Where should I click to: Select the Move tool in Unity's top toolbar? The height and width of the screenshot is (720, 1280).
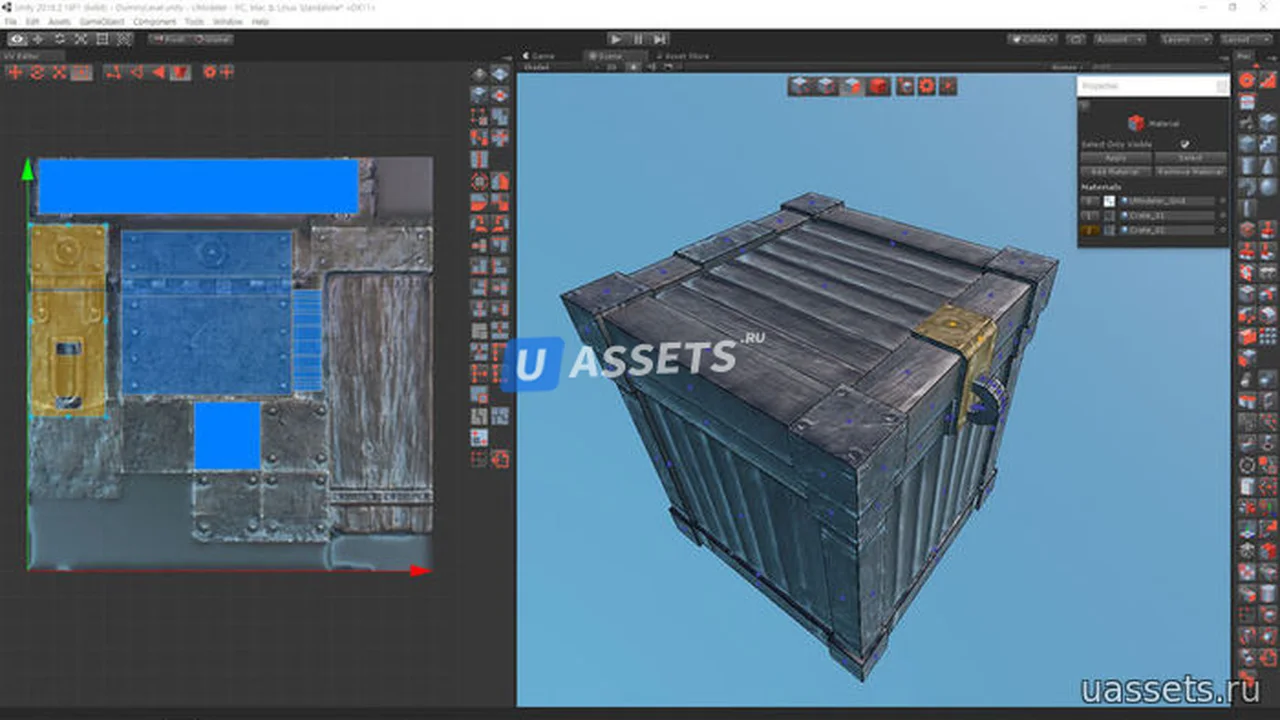coord(38,39)
